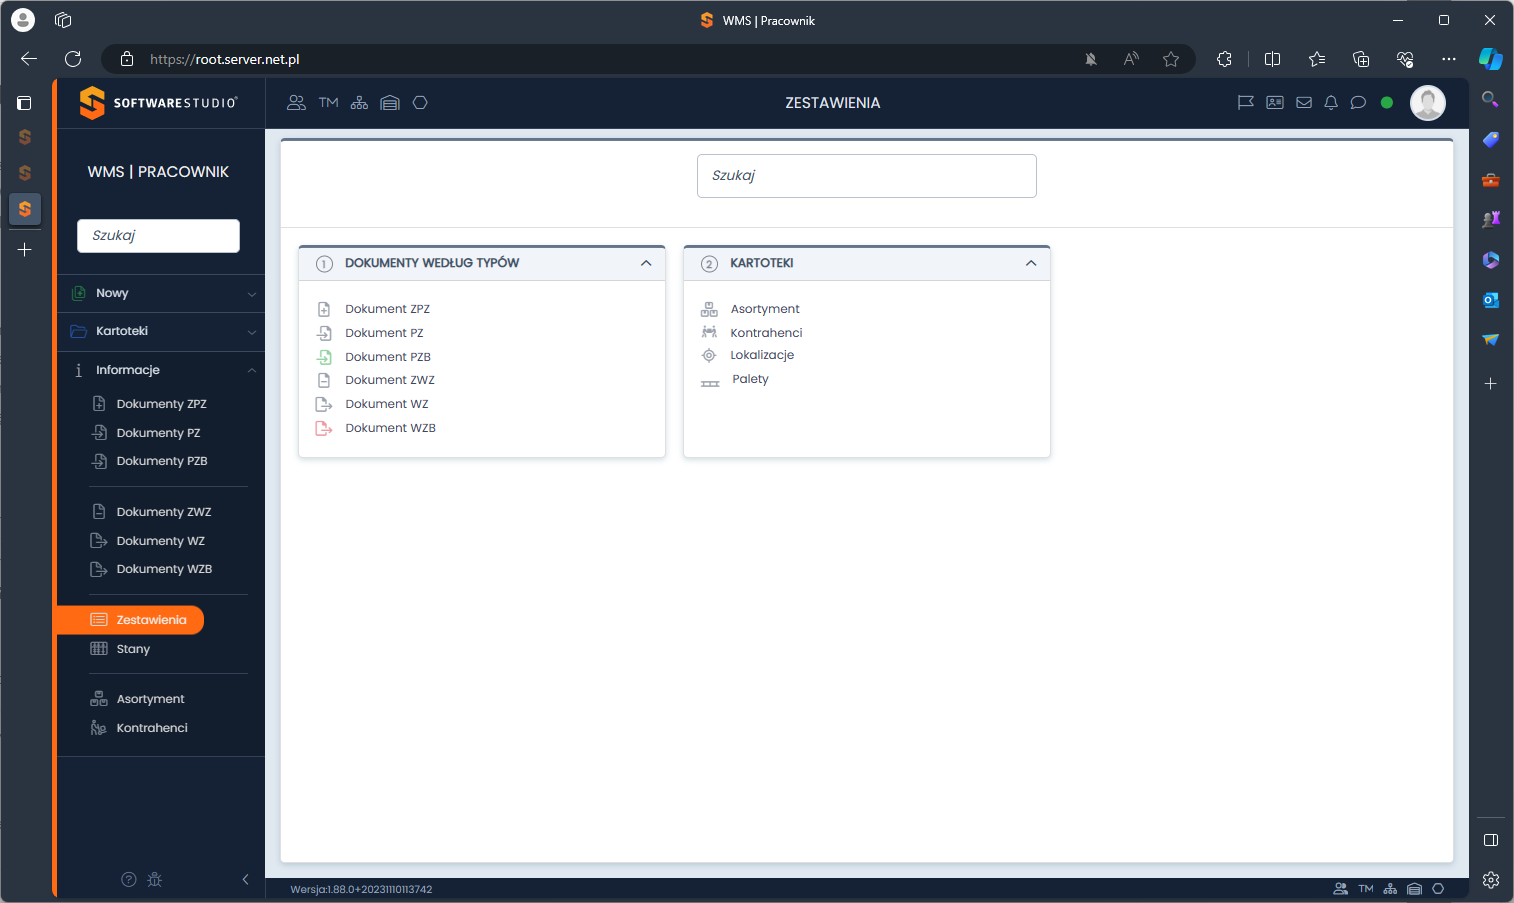Open the Dokument ZWZ link
Image resolution: width=1514 pixels, height=903 pixels.
(x=390, y=380)
